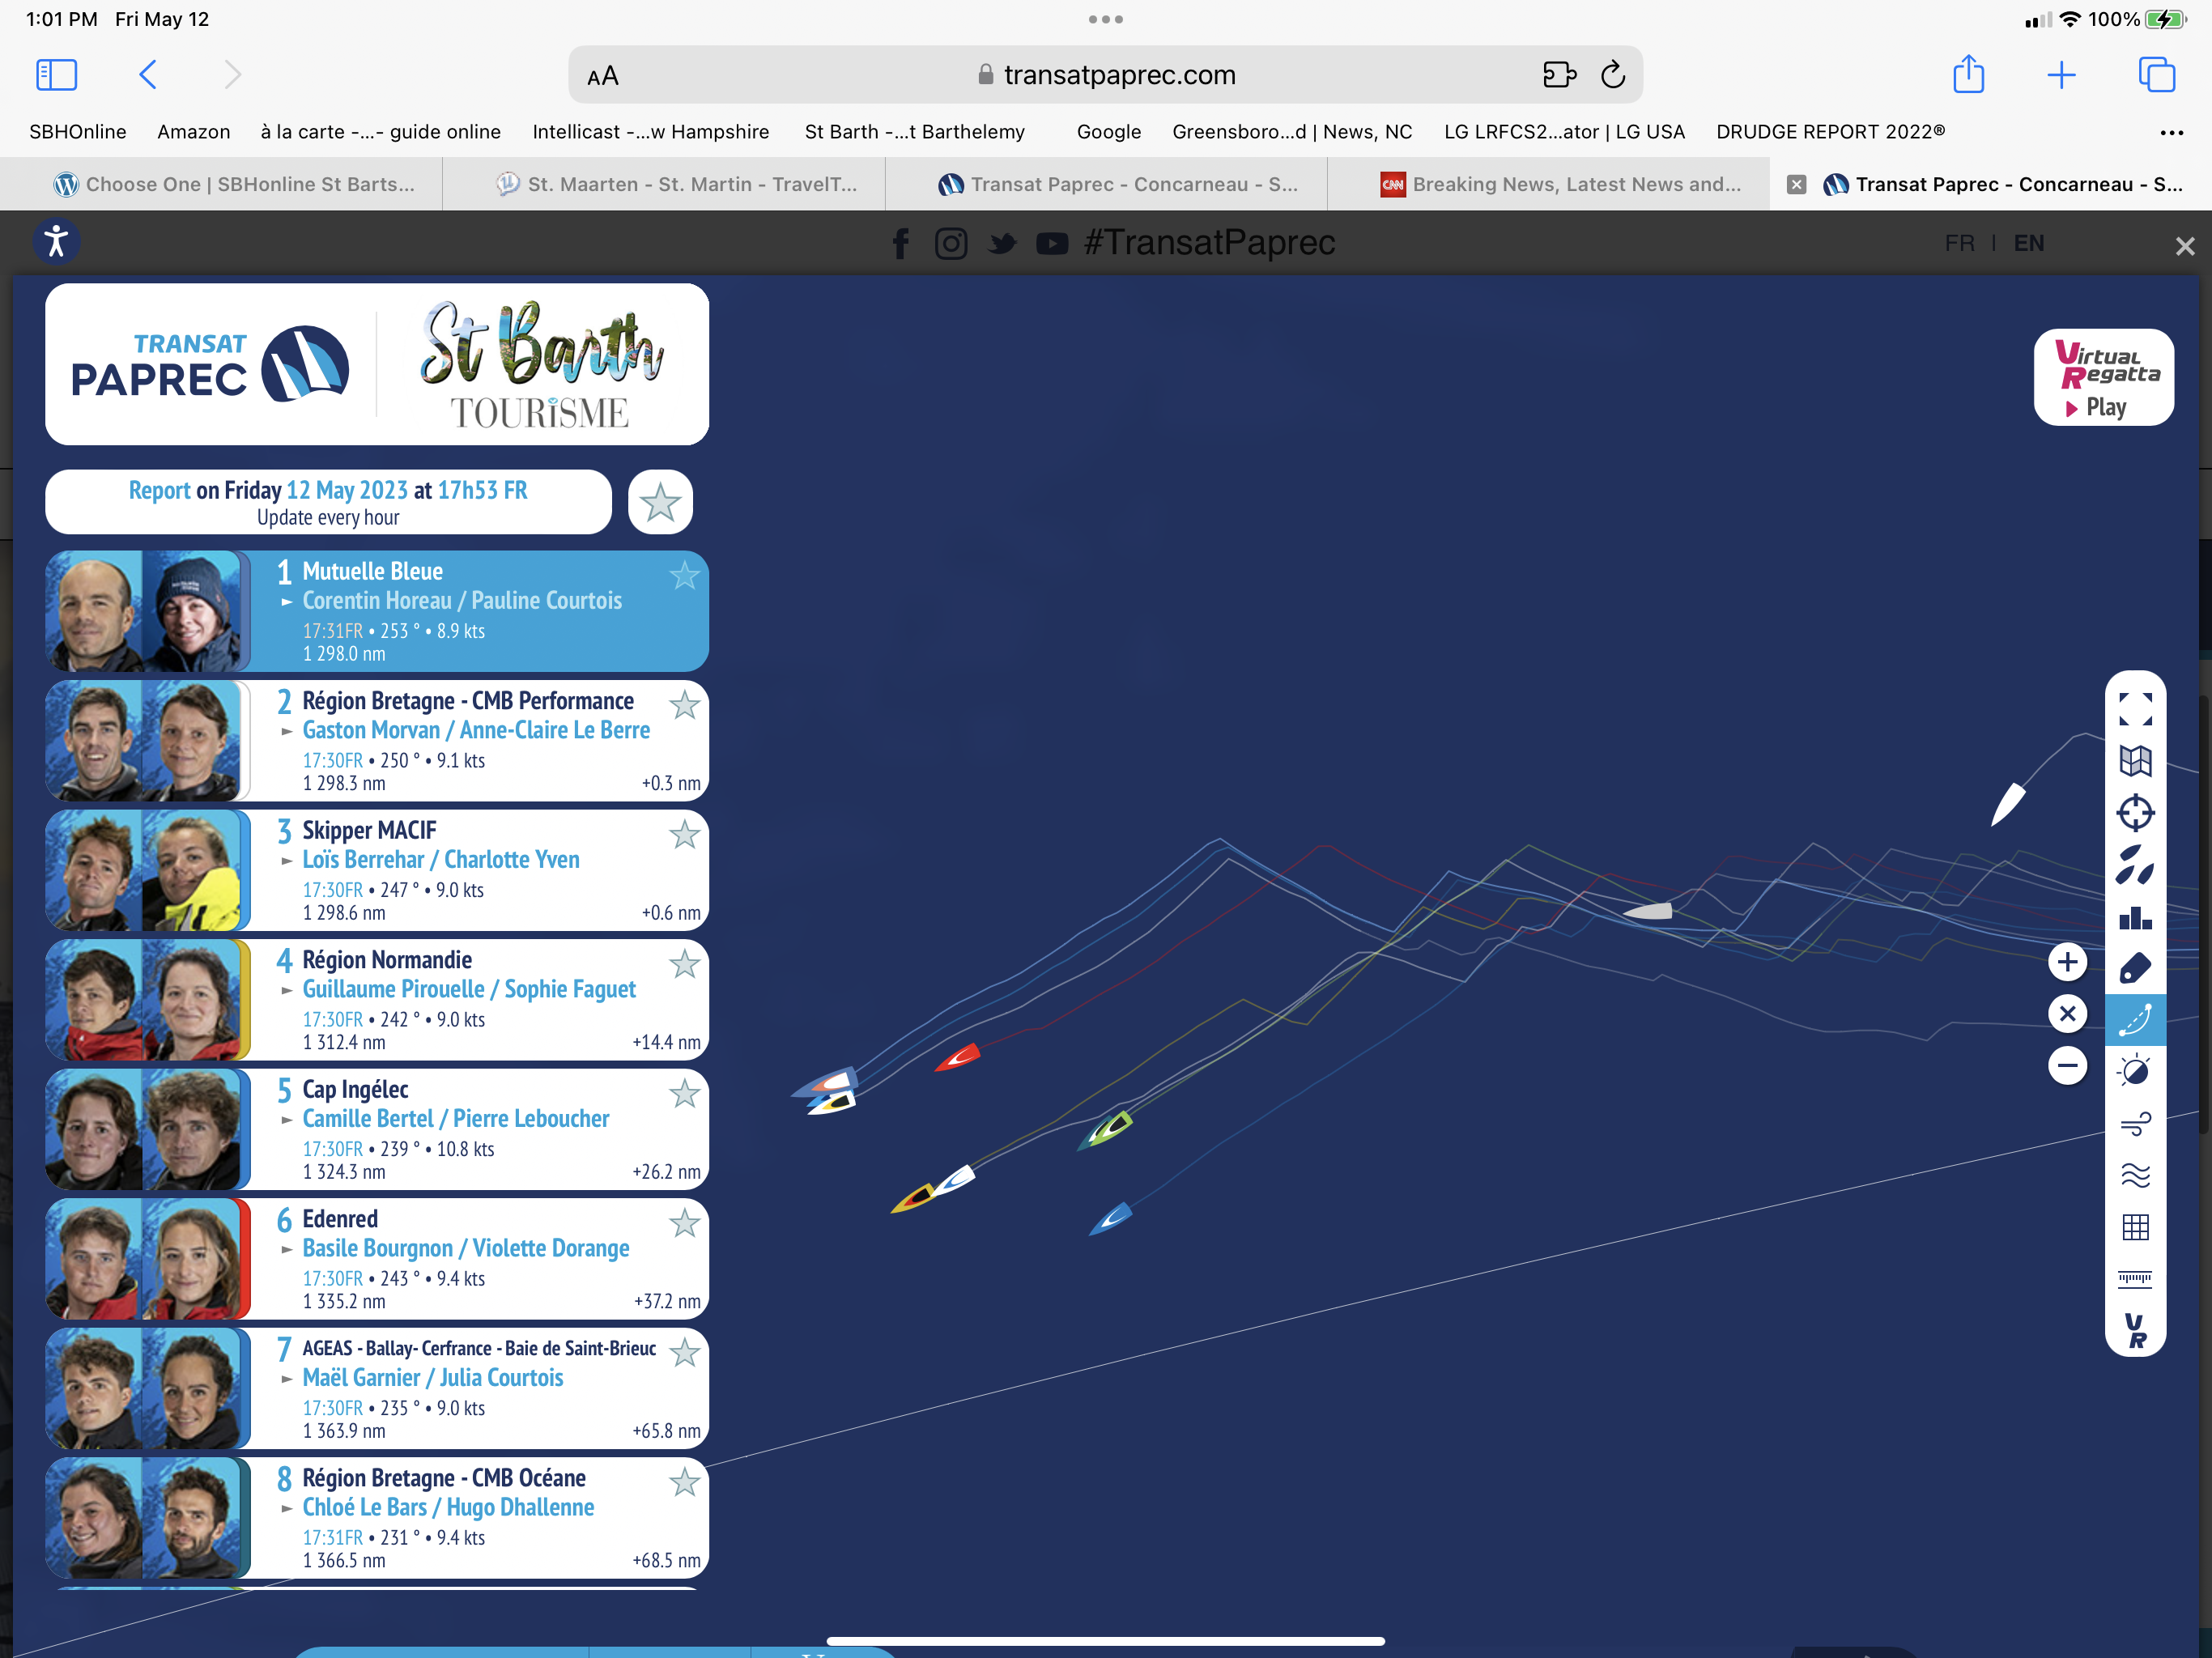This screenshot has height=1658, width=2212.
Task: Toggle favorite star for Skipper MACIF
Action: tap(684, 834)
